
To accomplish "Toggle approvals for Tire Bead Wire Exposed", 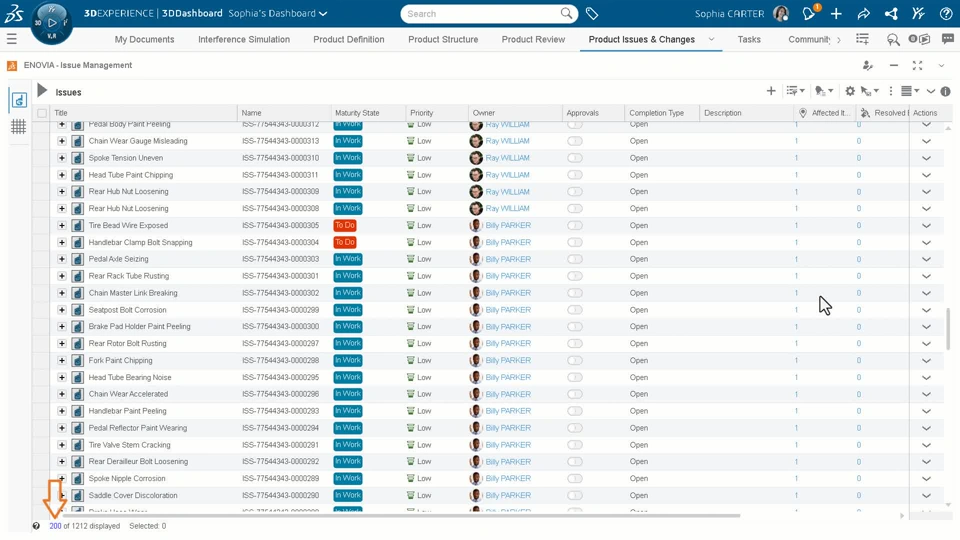I will tap(575, 225).
